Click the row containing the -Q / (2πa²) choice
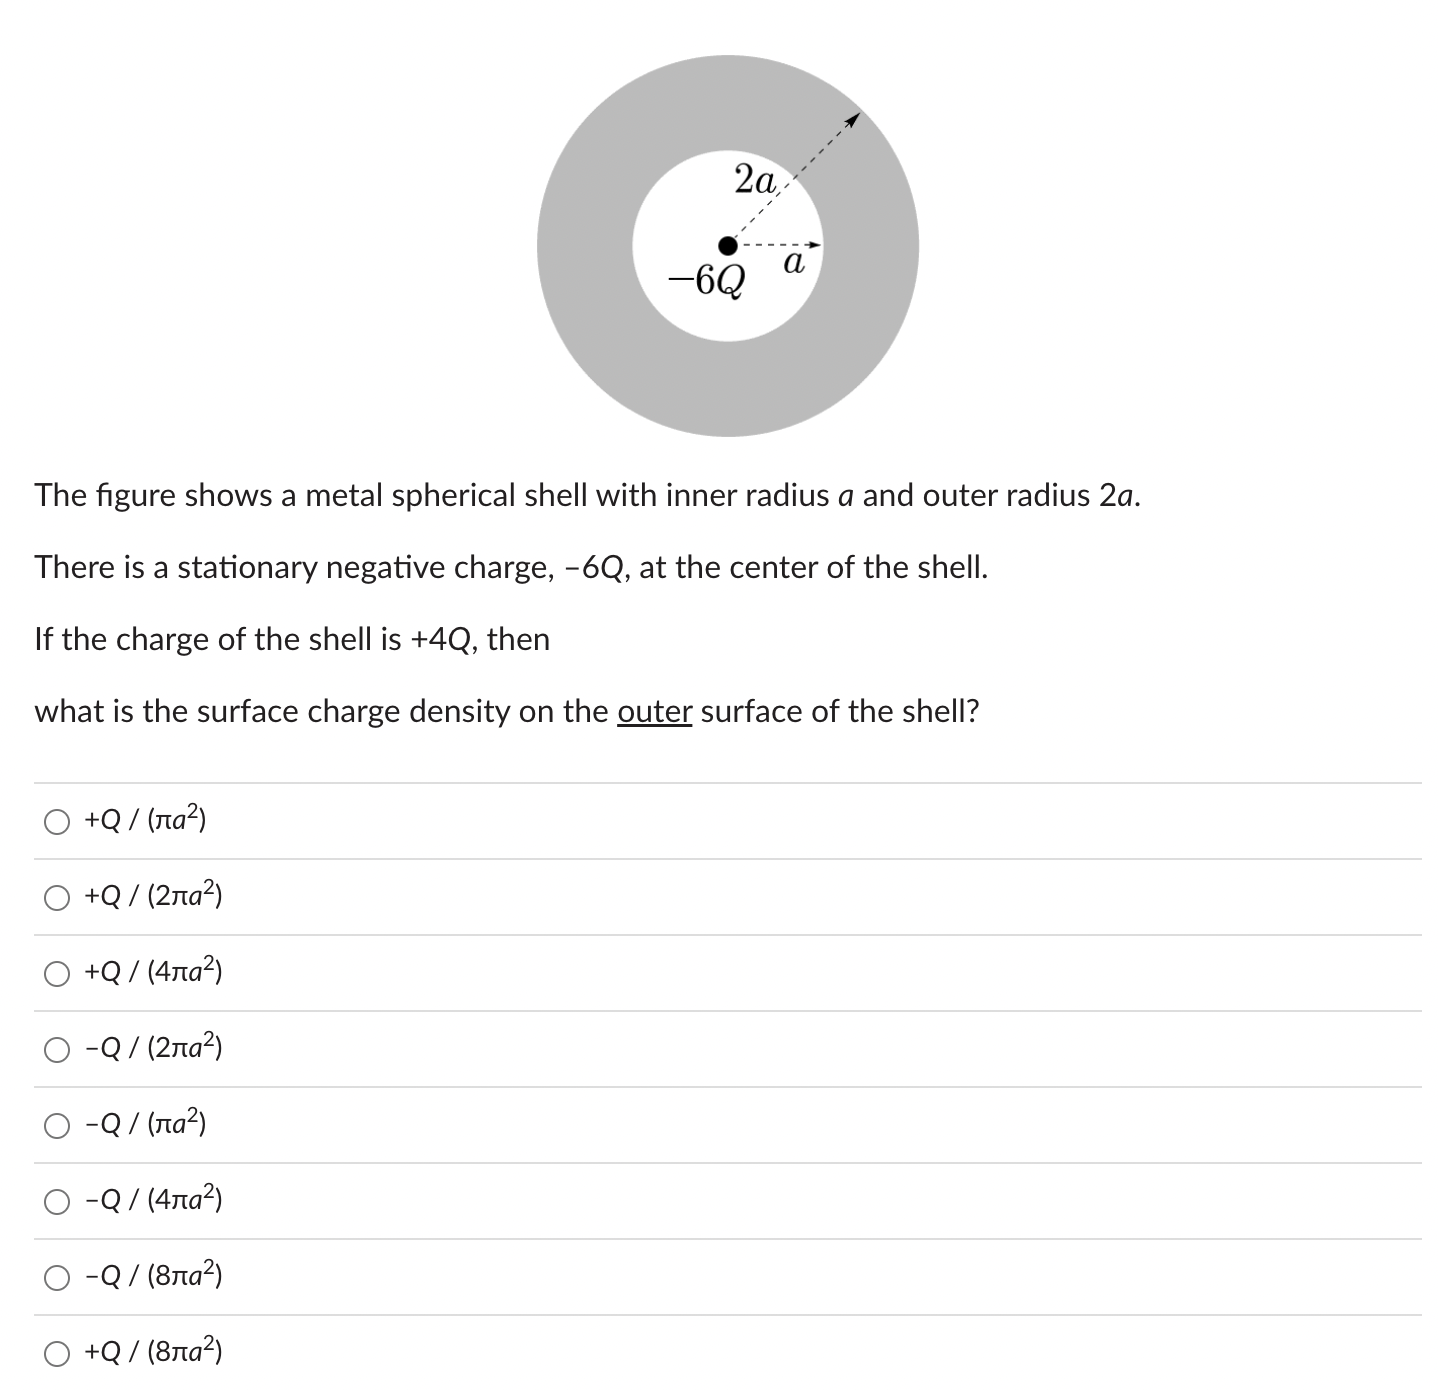Image resolution: width=1438 pixels, height=1390 pixels. [700, 1049]
